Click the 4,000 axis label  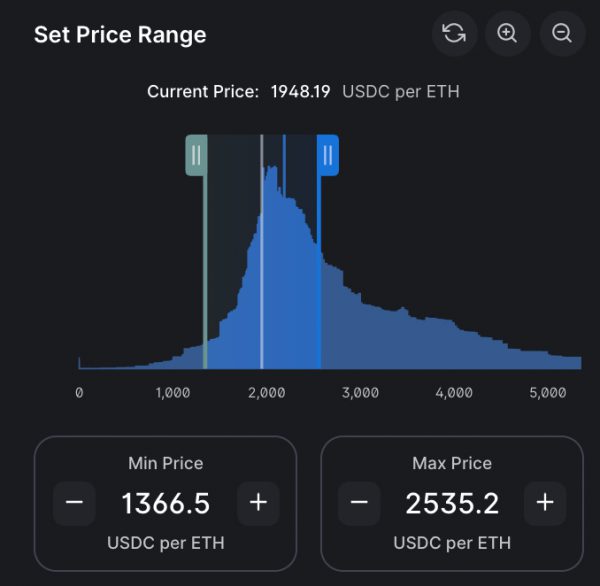tap(454, 393)
